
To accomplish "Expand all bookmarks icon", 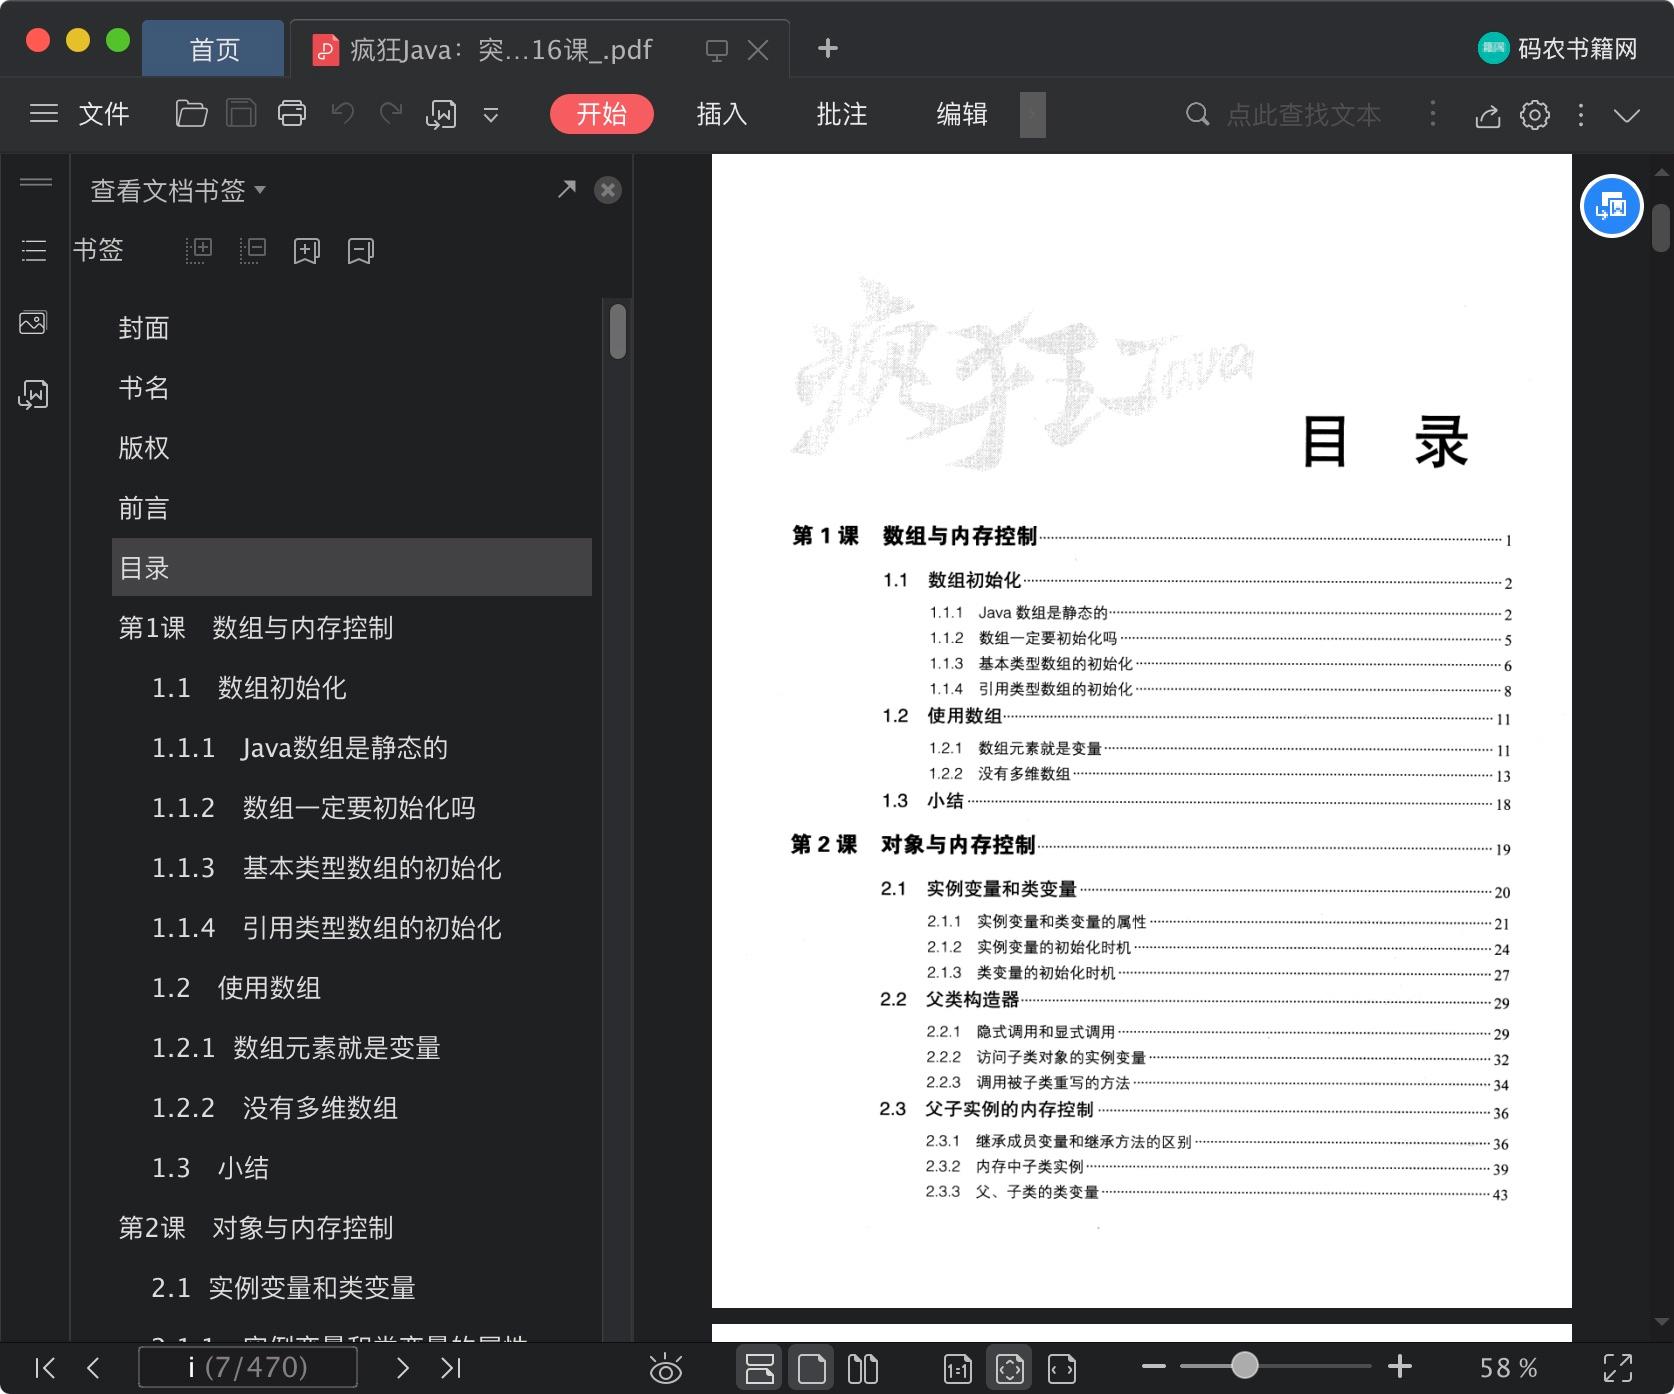I will 199,250.
